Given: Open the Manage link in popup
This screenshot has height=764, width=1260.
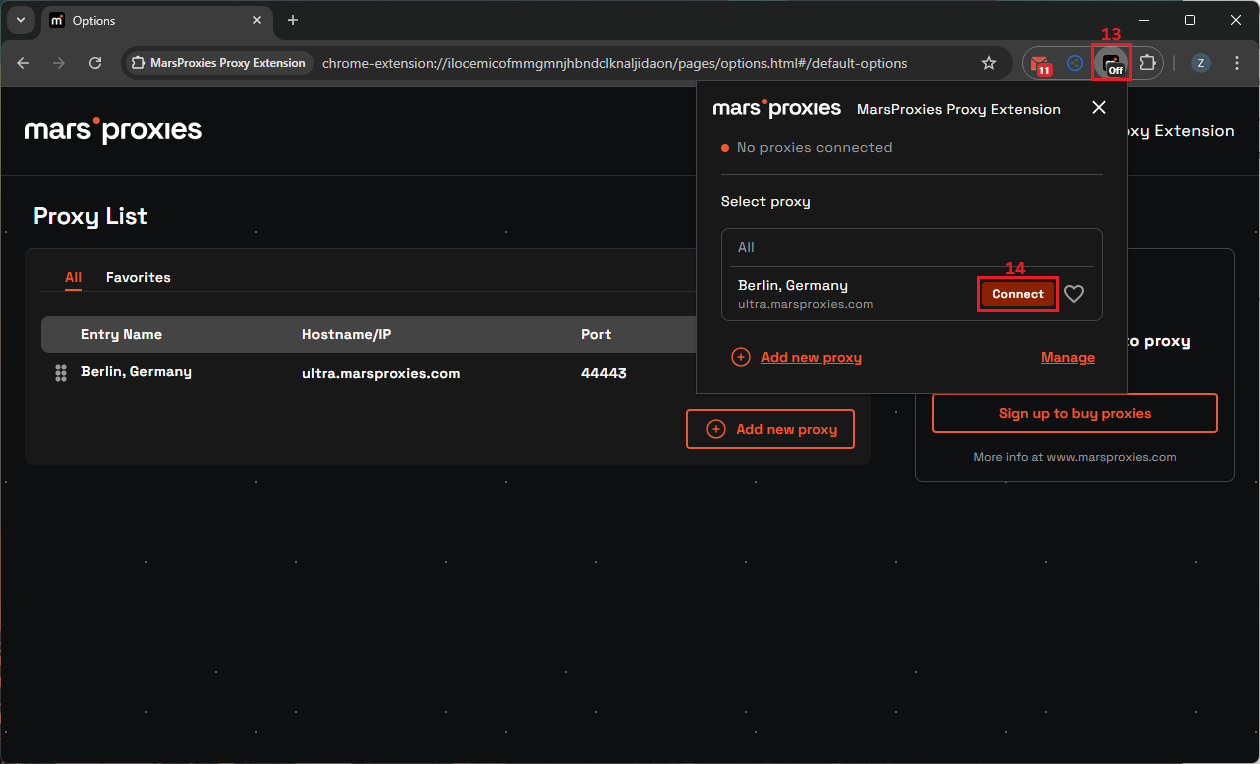Looking at the screenshot, I should pos(1067,357).
